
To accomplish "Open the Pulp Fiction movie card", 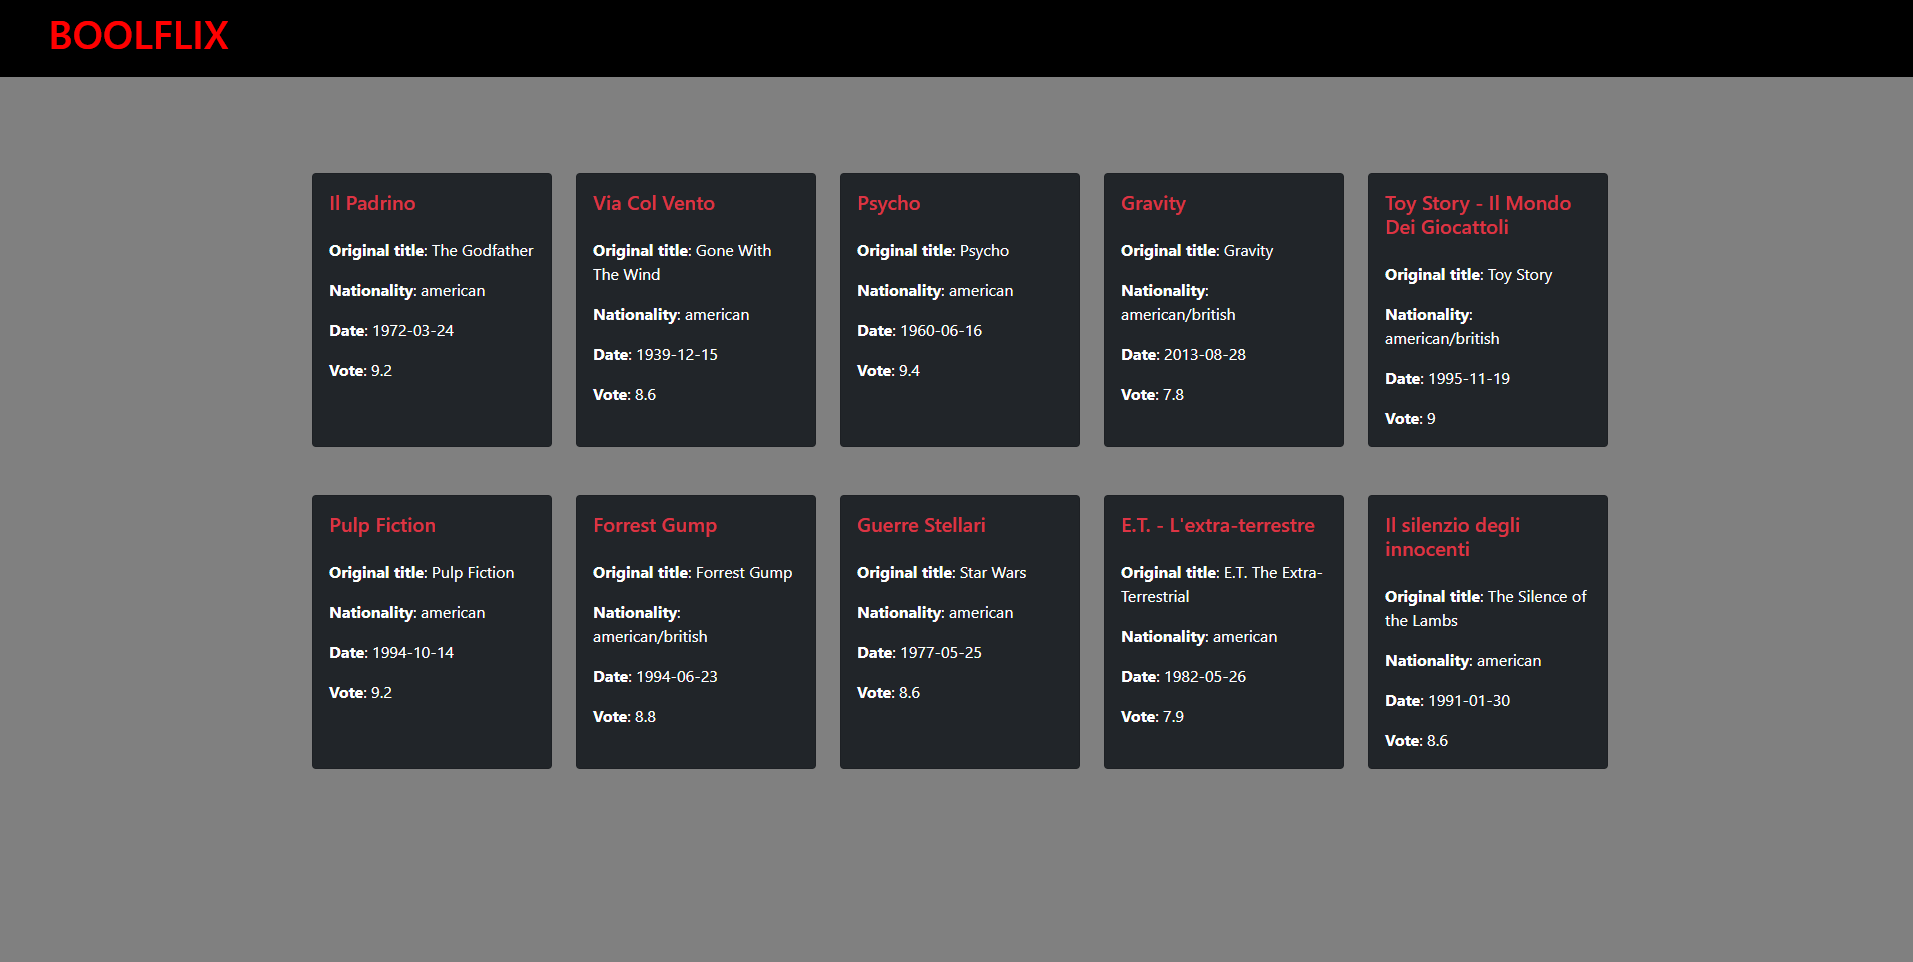I will coord(431,632).
